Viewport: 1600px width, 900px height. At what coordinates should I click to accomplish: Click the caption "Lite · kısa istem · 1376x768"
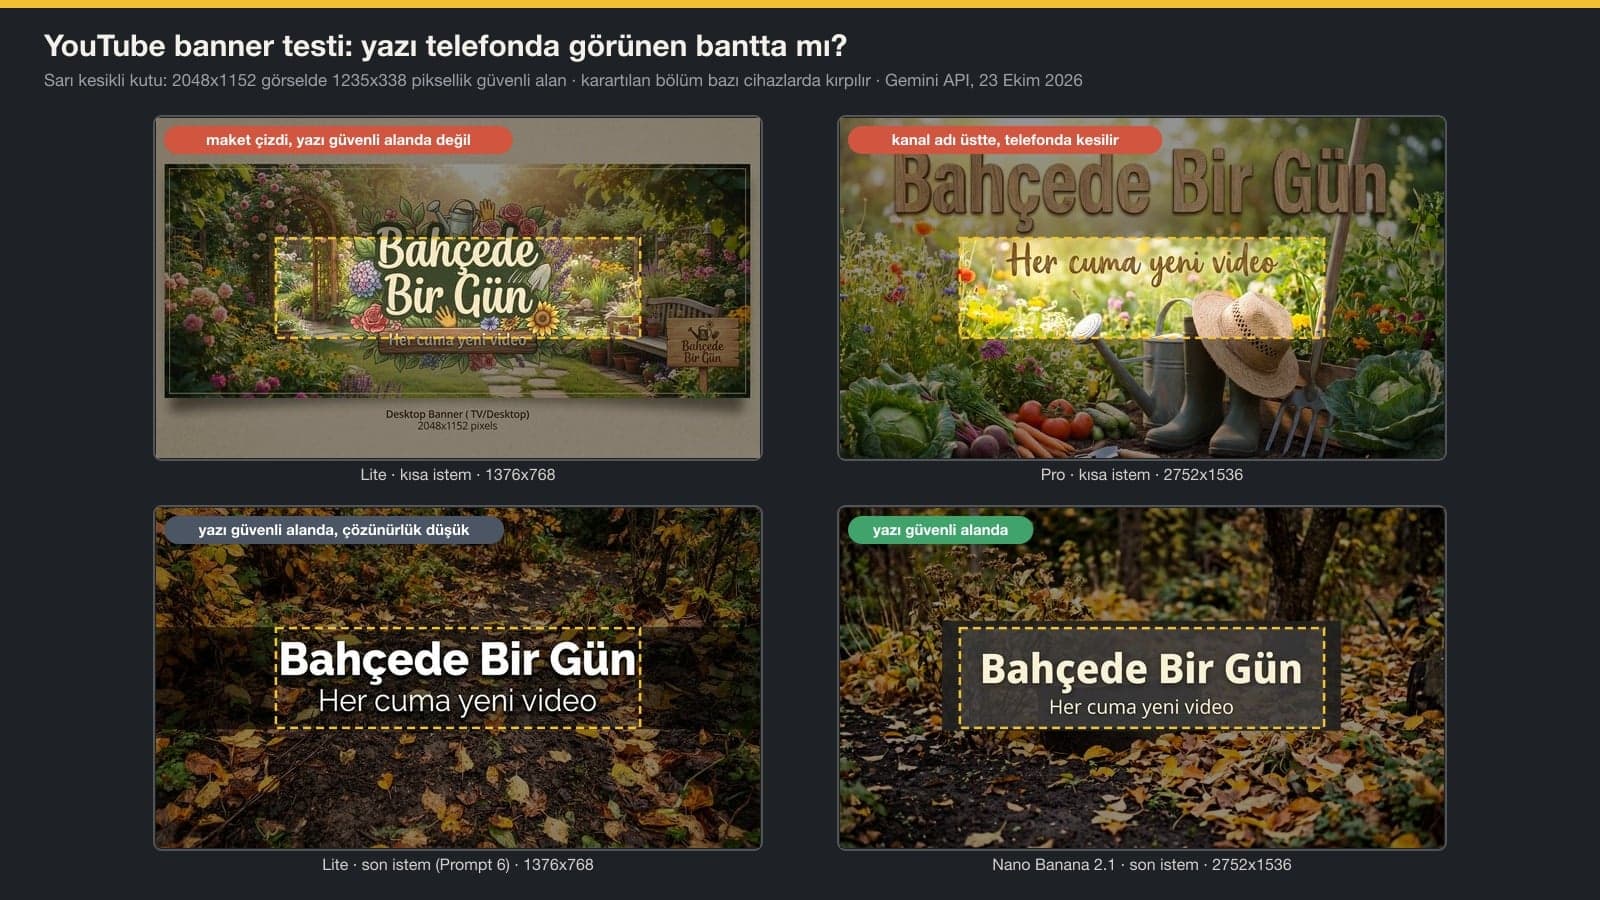pos(458,475)
